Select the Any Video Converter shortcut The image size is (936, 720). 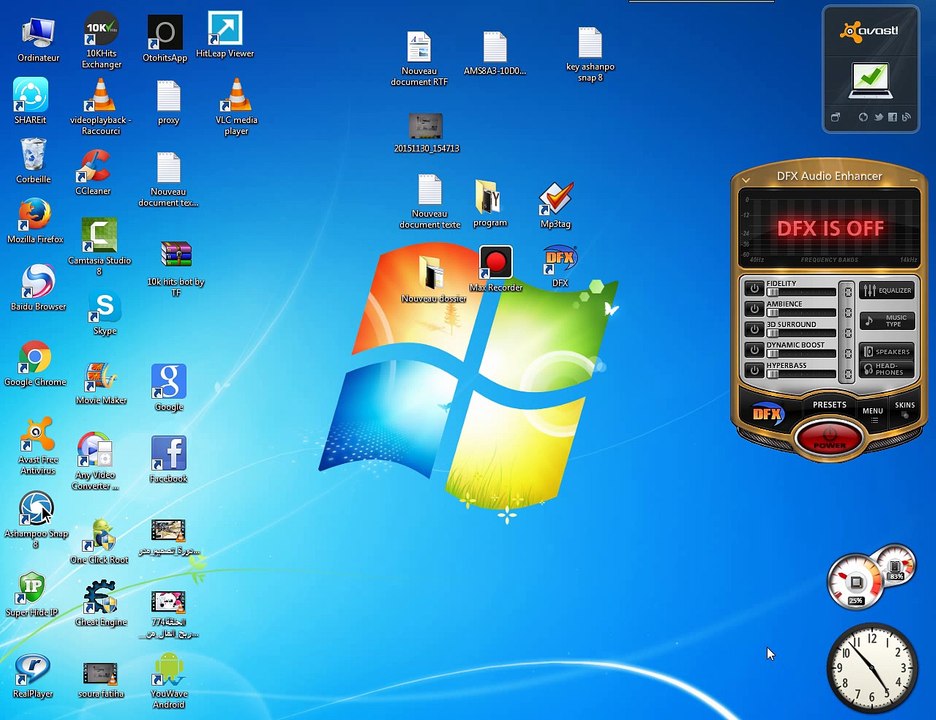point(95,461)
